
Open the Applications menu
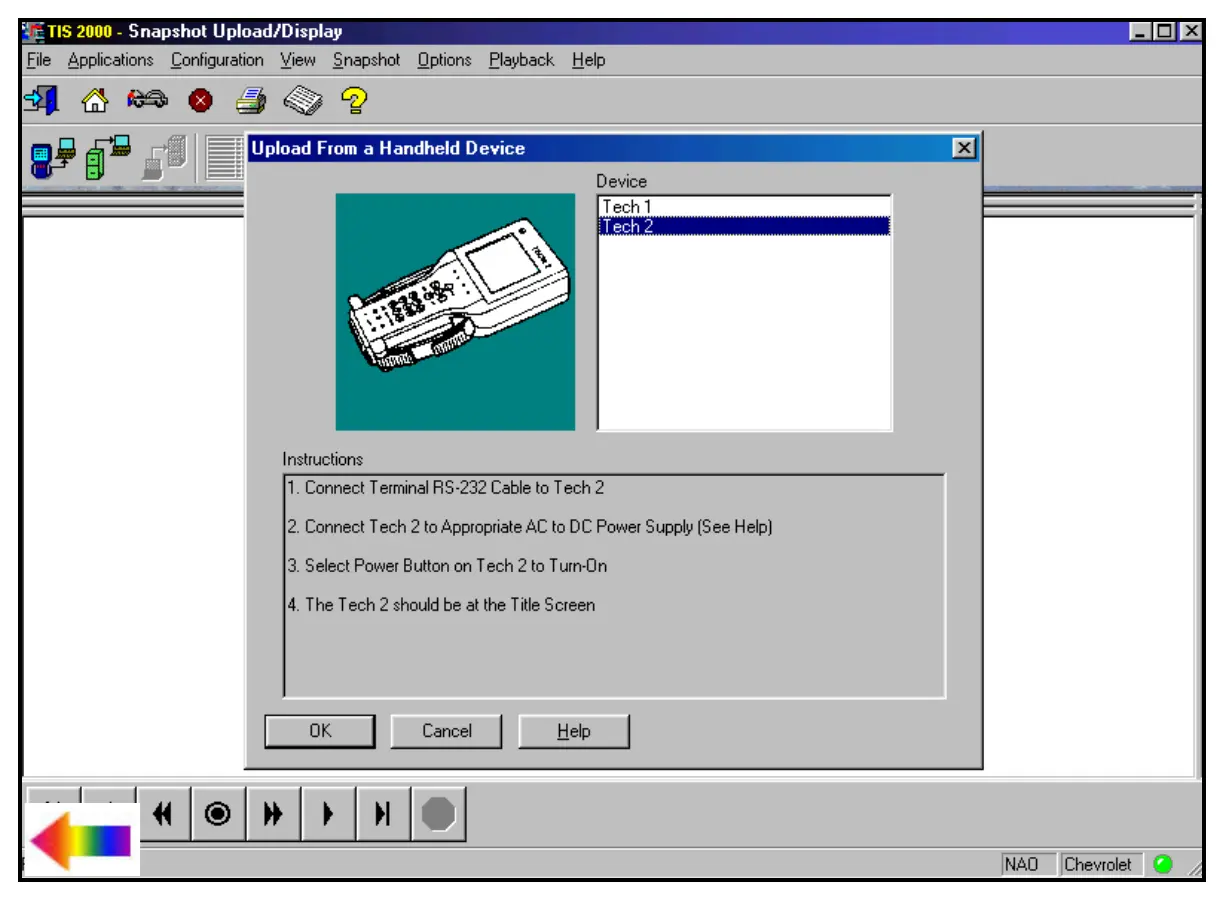click(111, 60)
